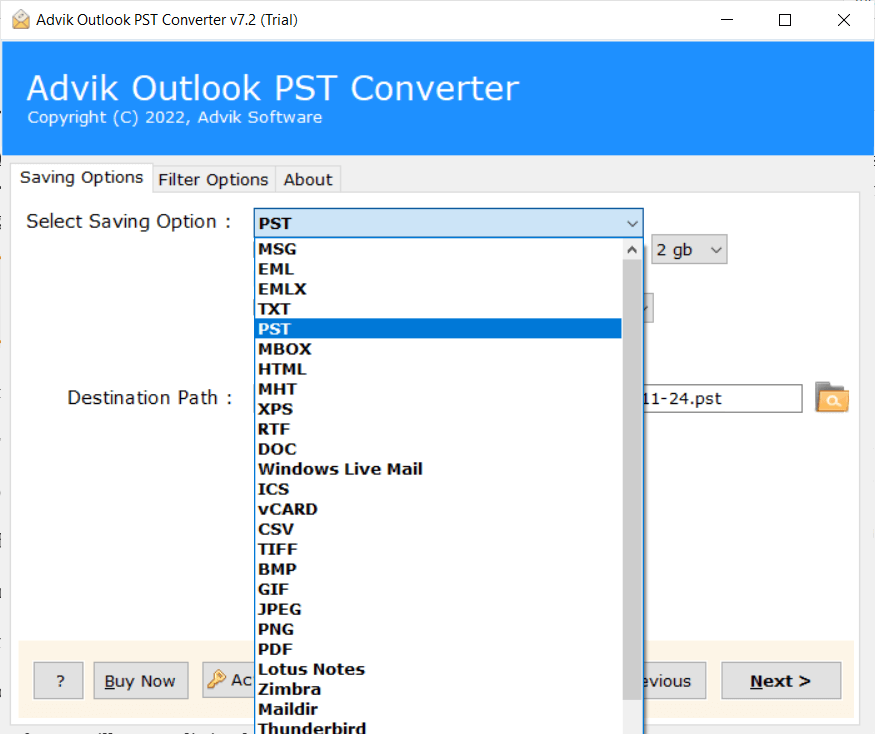Screen dimensions: 875x734
Task: Click the destination path text field
Action: [x=722, y=399]
